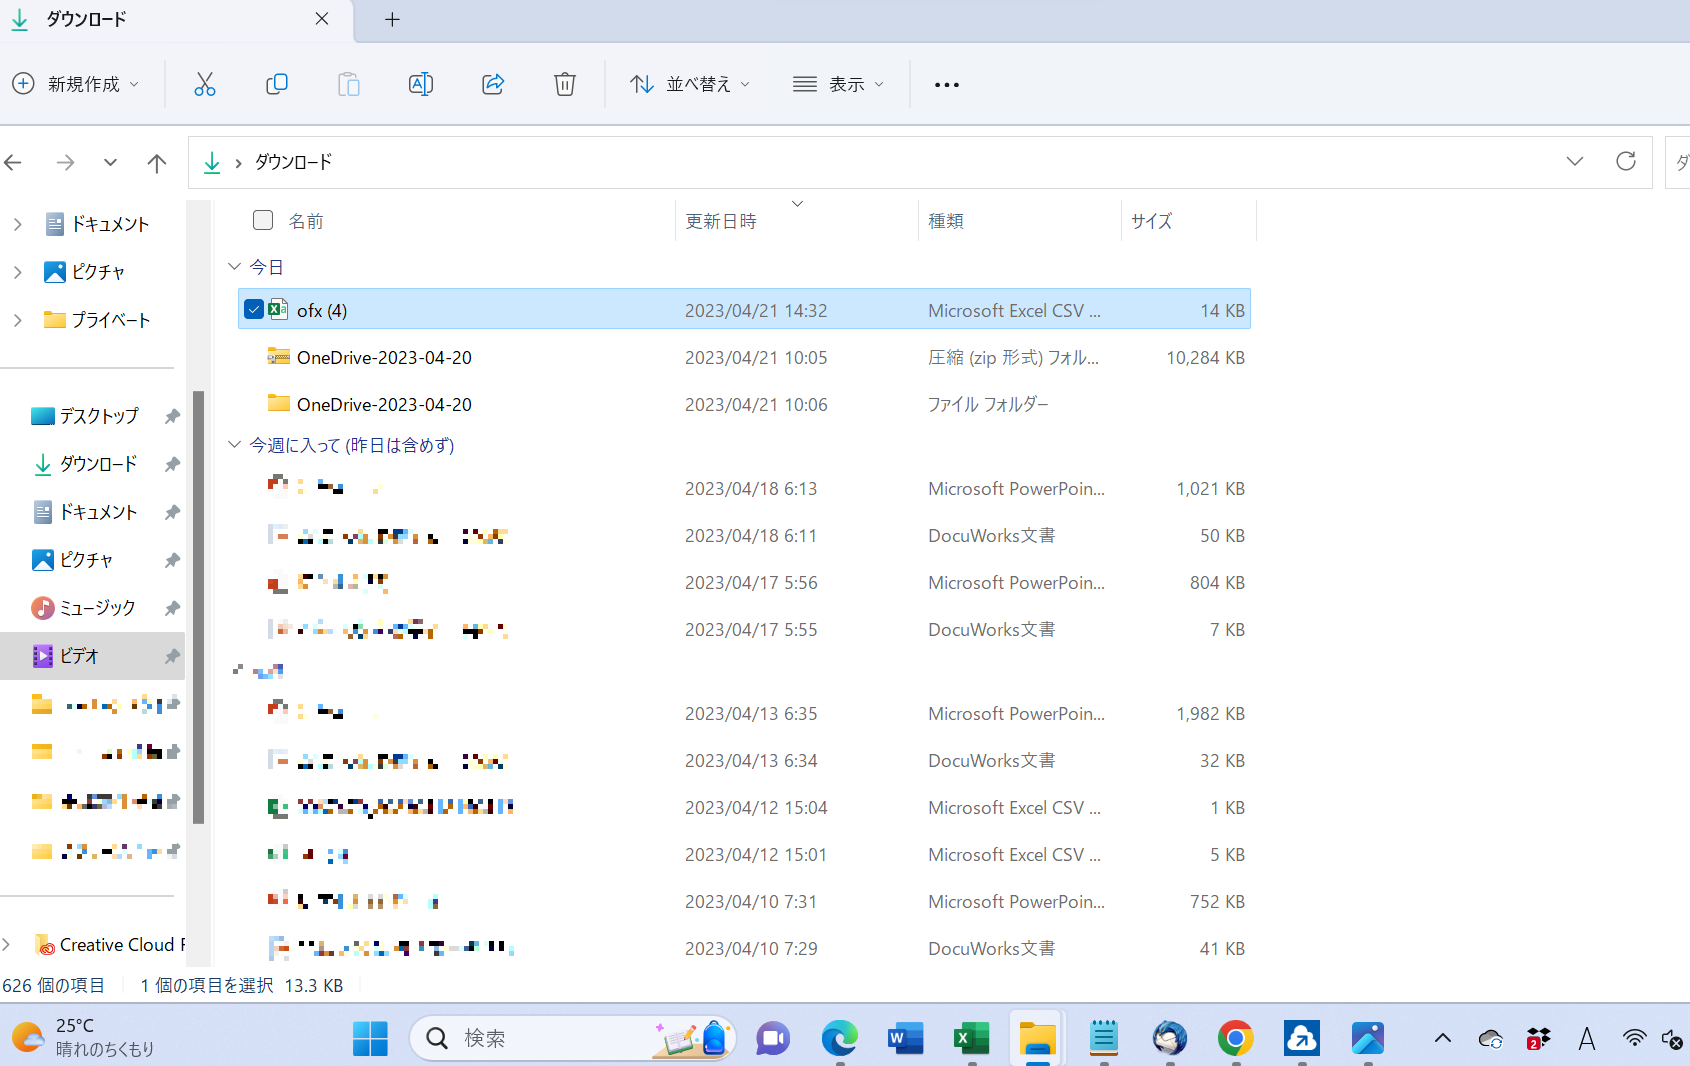The width and height of the screenshot is (1690, 1066).
Task: Click the Copy icon in toolbar
Action: [x=277, y=85]
